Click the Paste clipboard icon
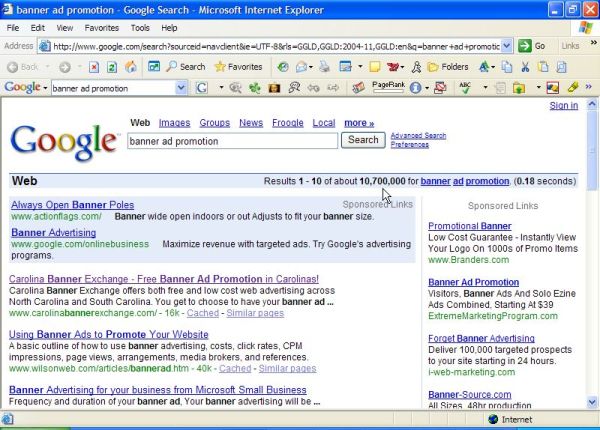This screenshot has width=600, height=430. click(x=543, y=67)
